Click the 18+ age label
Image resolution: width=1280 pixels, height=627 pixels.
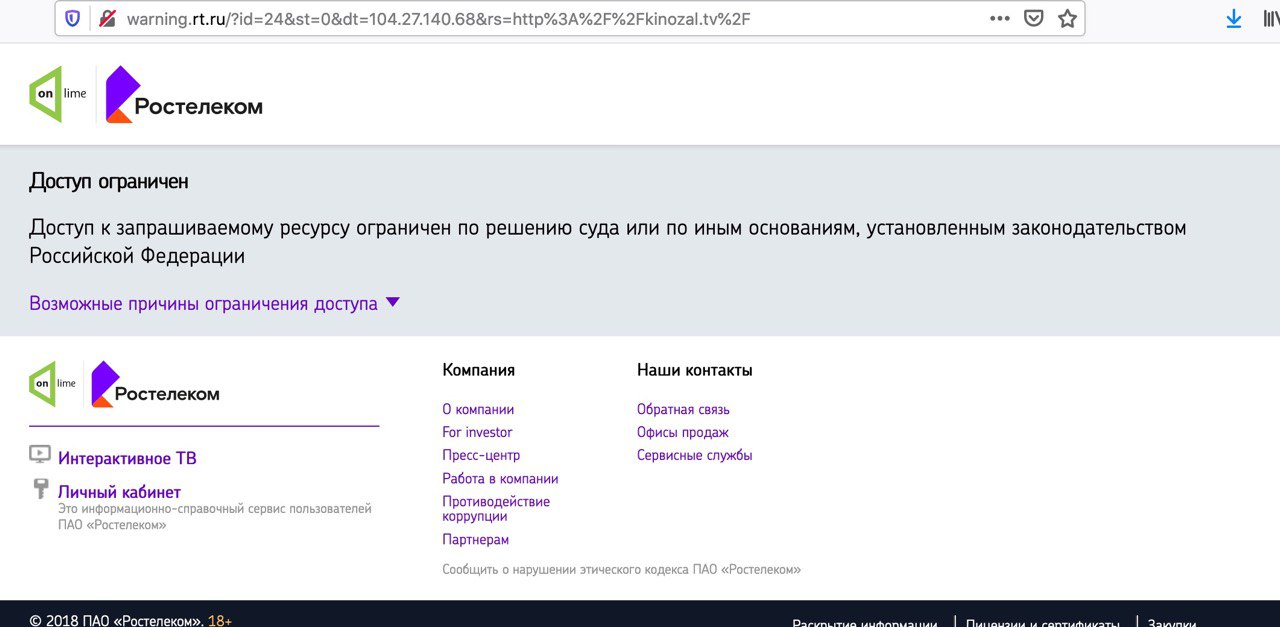coord(220,621)
